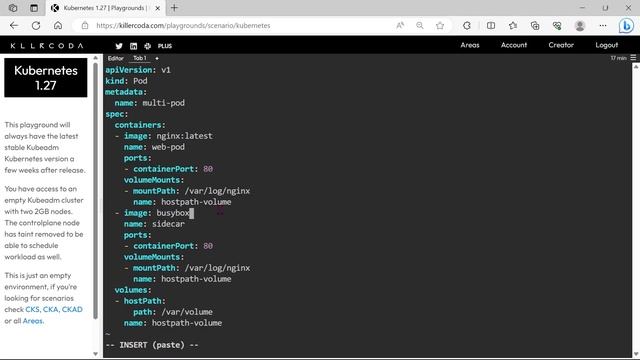Open the favorites list icon

pyautogui.click(x=513, y=25)
